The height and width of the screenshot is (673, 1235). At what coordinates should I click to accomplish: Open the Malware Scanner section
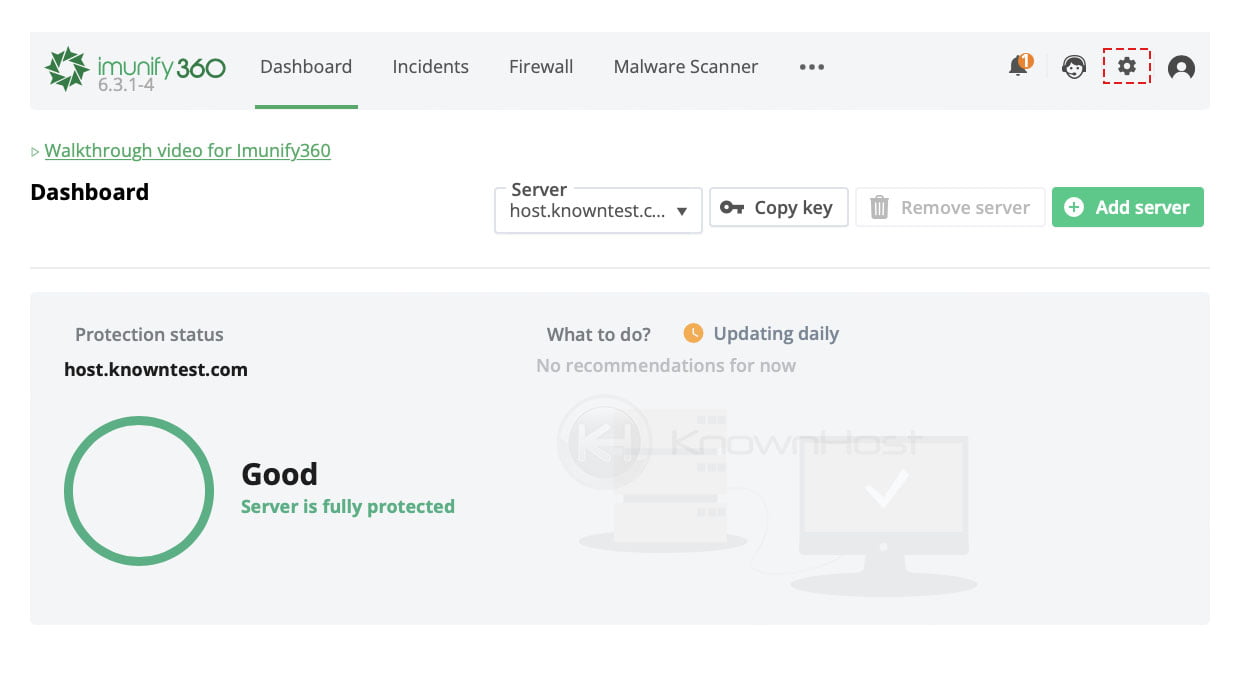685,66
